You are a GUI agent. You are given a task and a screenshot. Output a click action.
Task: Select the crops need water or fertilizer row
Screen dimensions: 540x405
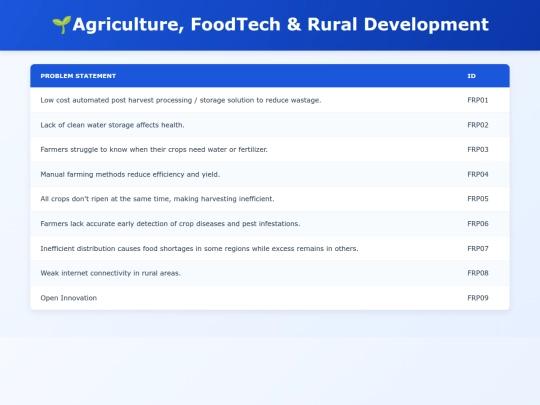click(270, 149)
